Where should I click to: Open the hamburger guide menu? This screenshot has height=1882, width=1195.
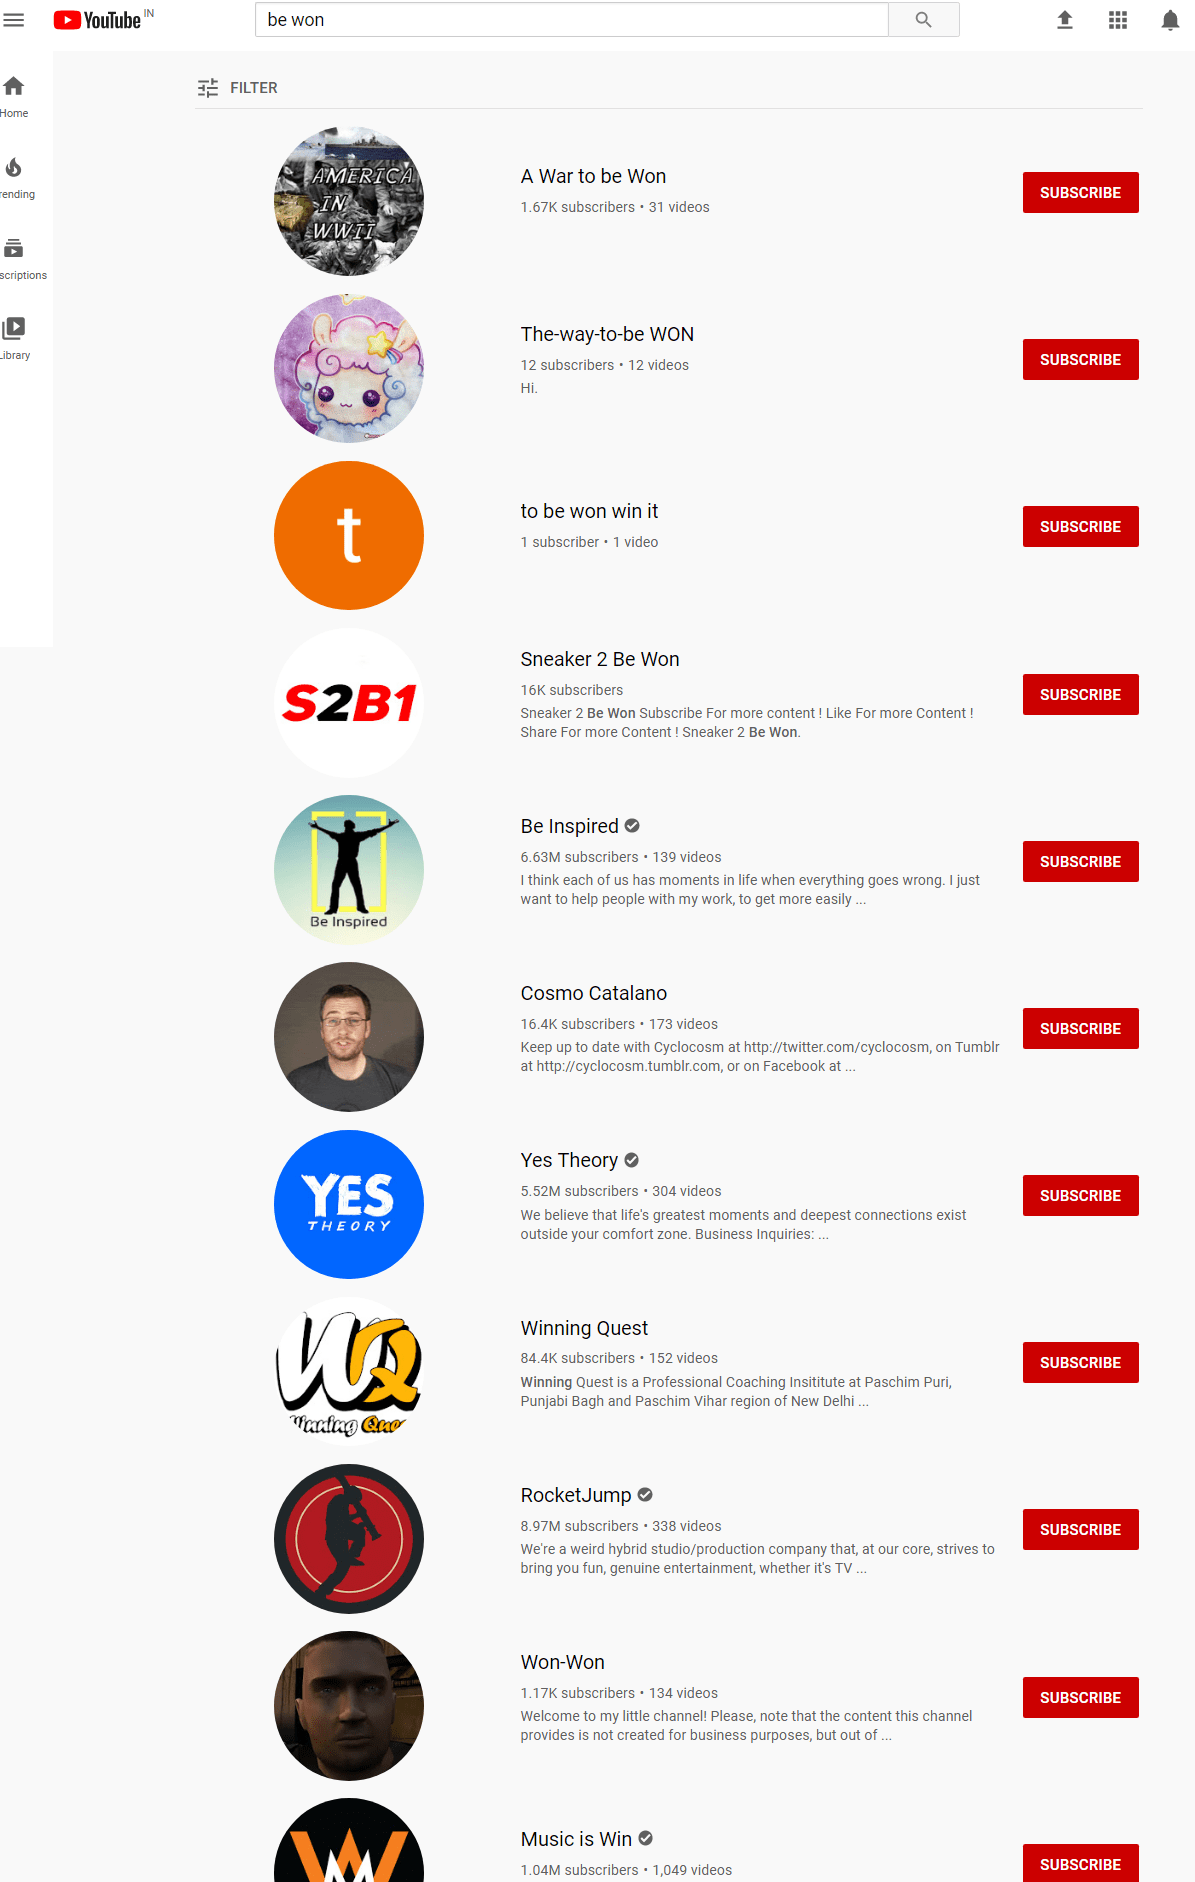(x=14, y=20)
